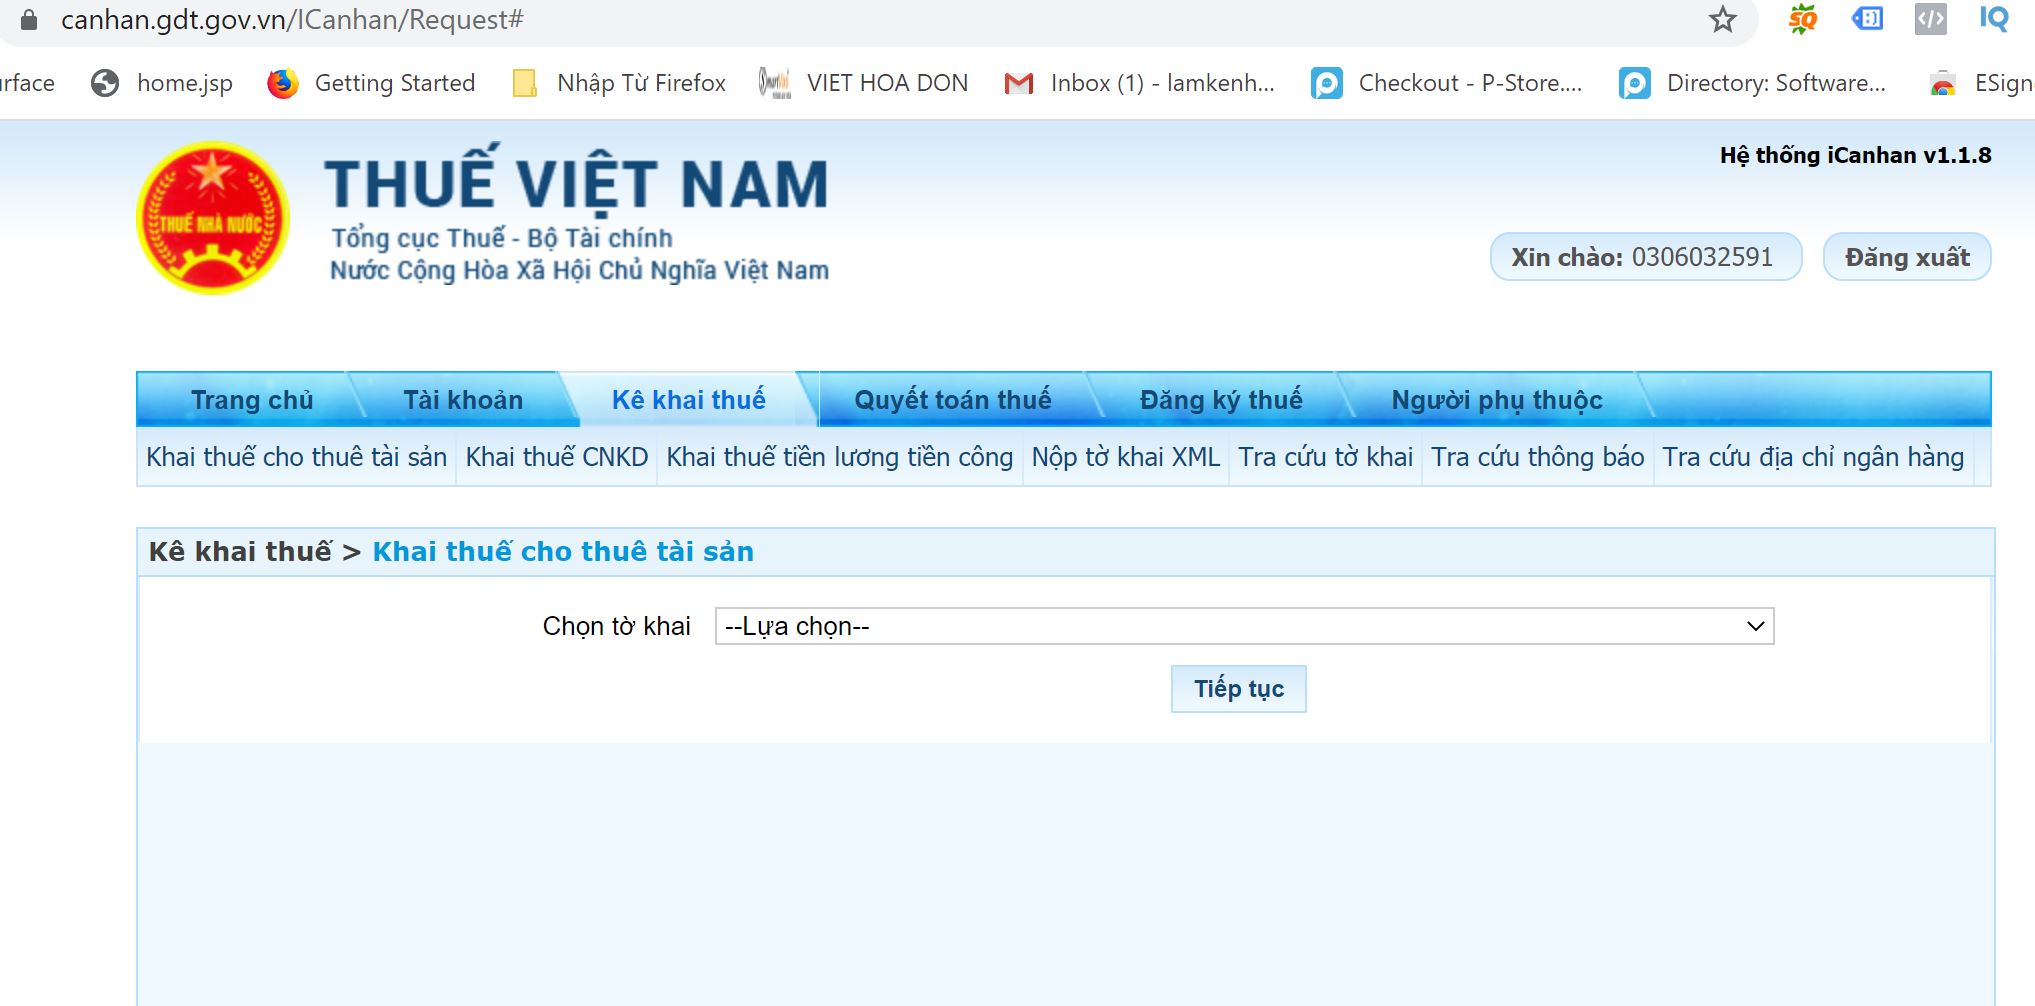Viewport: 2035px width, 1006px height.
Task: Click the Thuế Nhà Nước logo emblem
Action: [213, 218]
